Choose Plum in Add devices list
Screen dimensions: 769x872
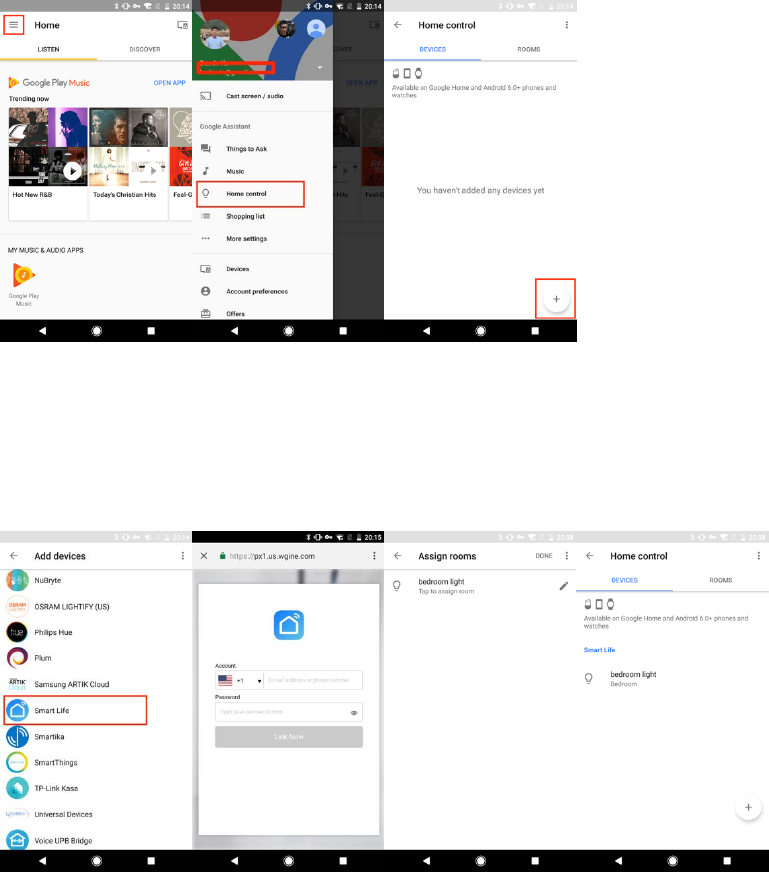(x=96, y=658)
